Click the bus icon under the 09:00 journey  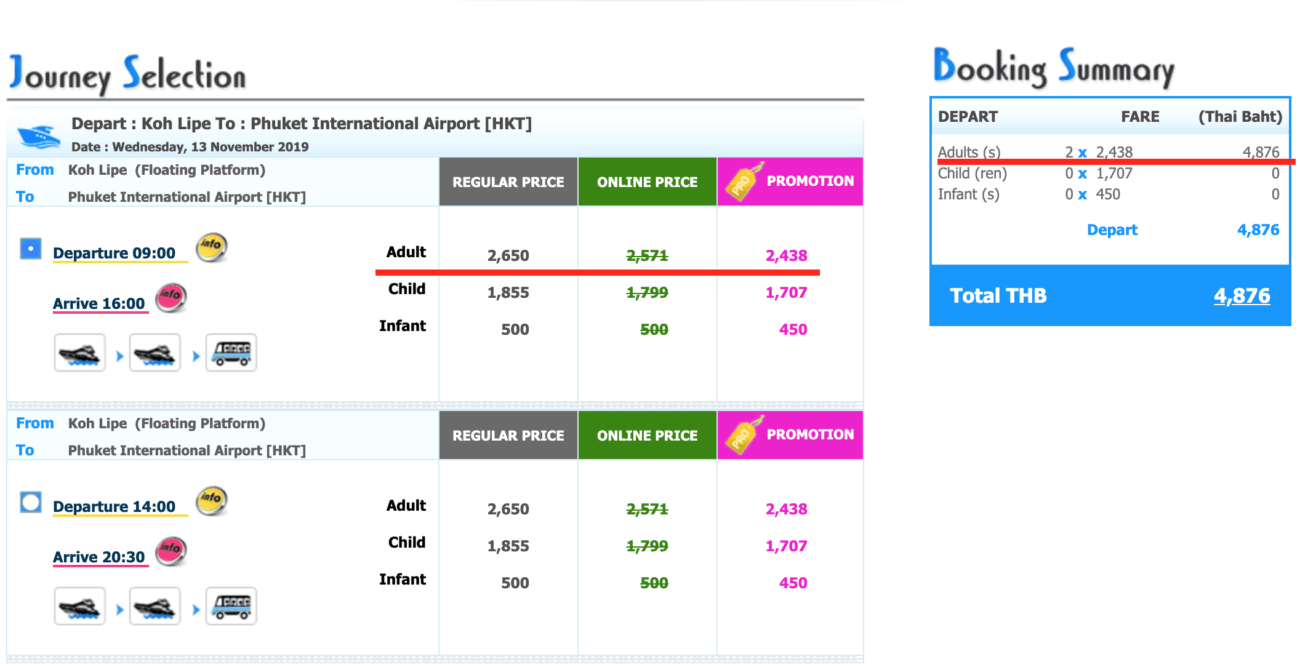(x=231, y=353)
